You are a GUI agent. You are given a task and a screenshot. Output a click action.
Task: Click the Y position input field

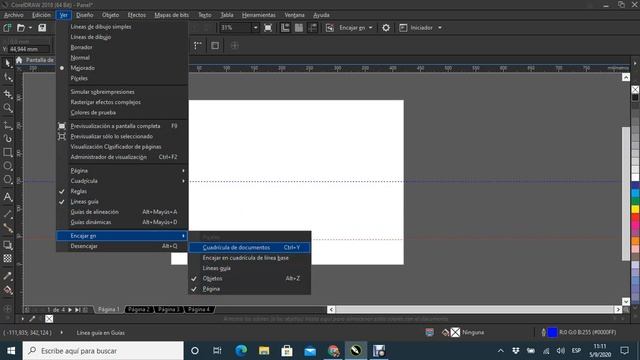pyautogui.click(x=29, y=49)
